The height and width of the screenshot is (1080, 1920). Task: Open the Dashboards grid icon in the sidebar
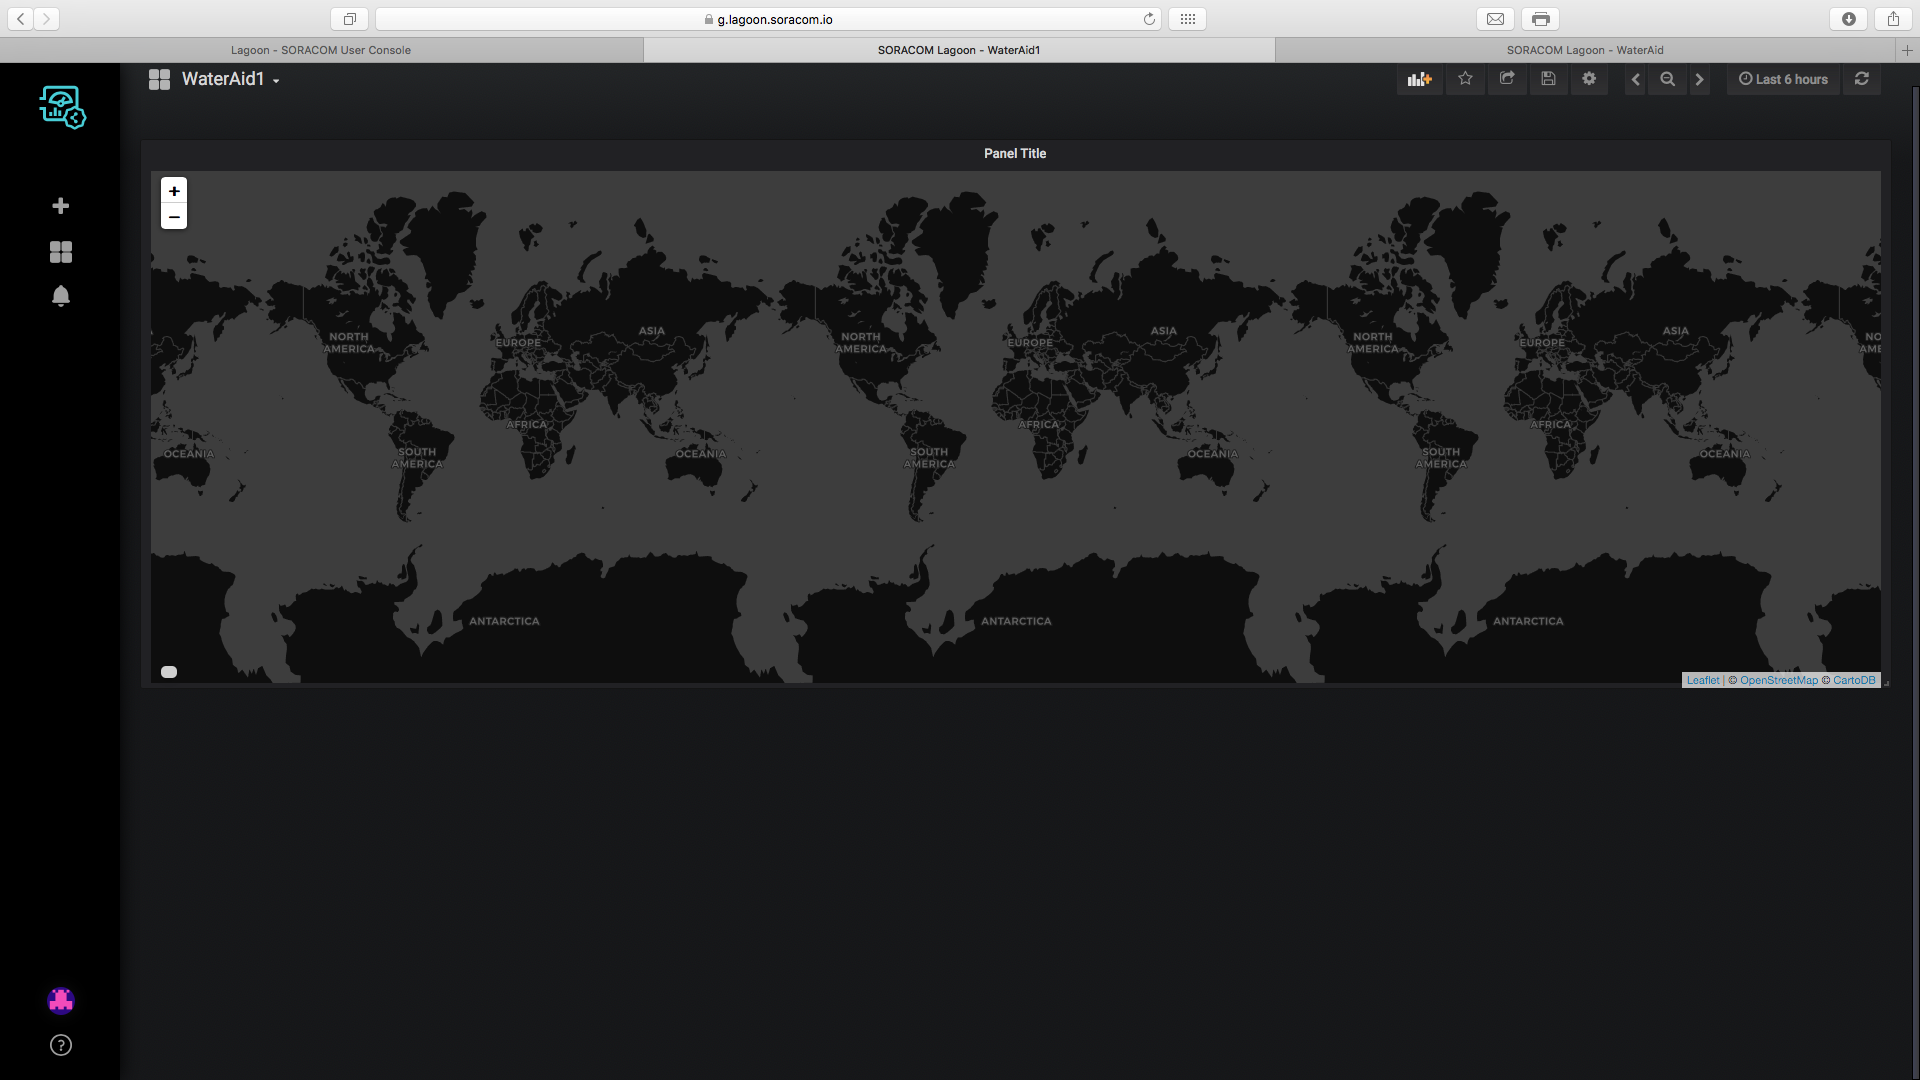click(61, 252)
